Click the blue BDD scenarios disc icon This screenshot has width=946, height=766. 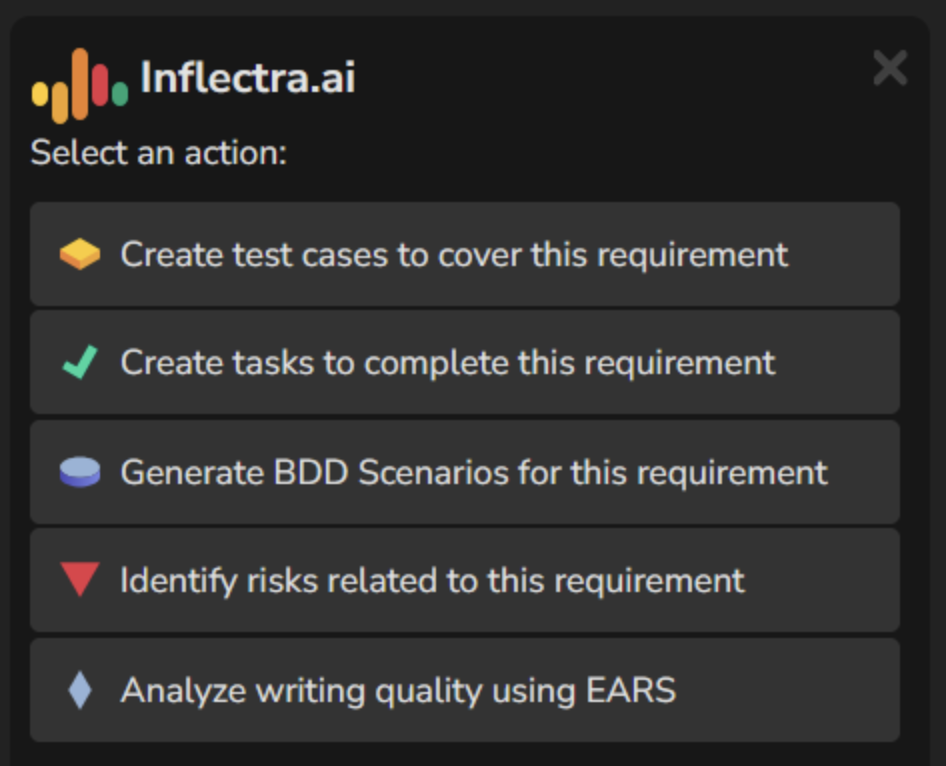pyautogui.click(x=80, y=472)
